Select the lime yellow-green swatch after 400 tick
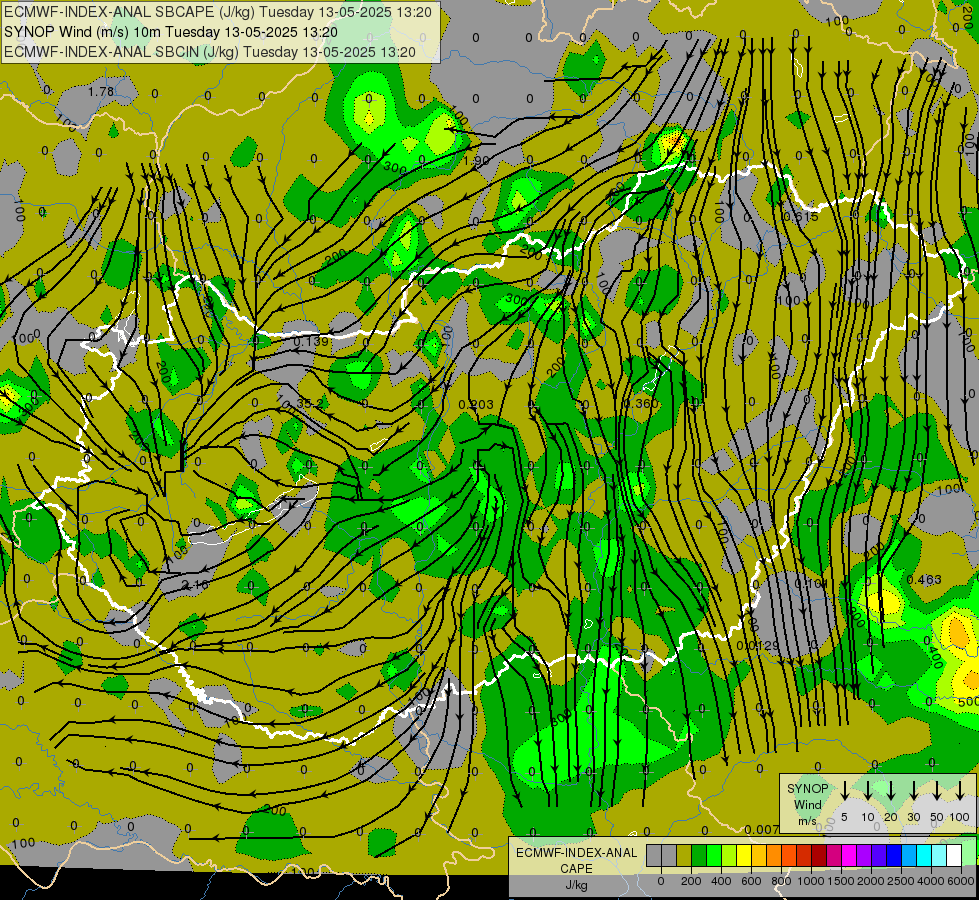 click(729, 855)
